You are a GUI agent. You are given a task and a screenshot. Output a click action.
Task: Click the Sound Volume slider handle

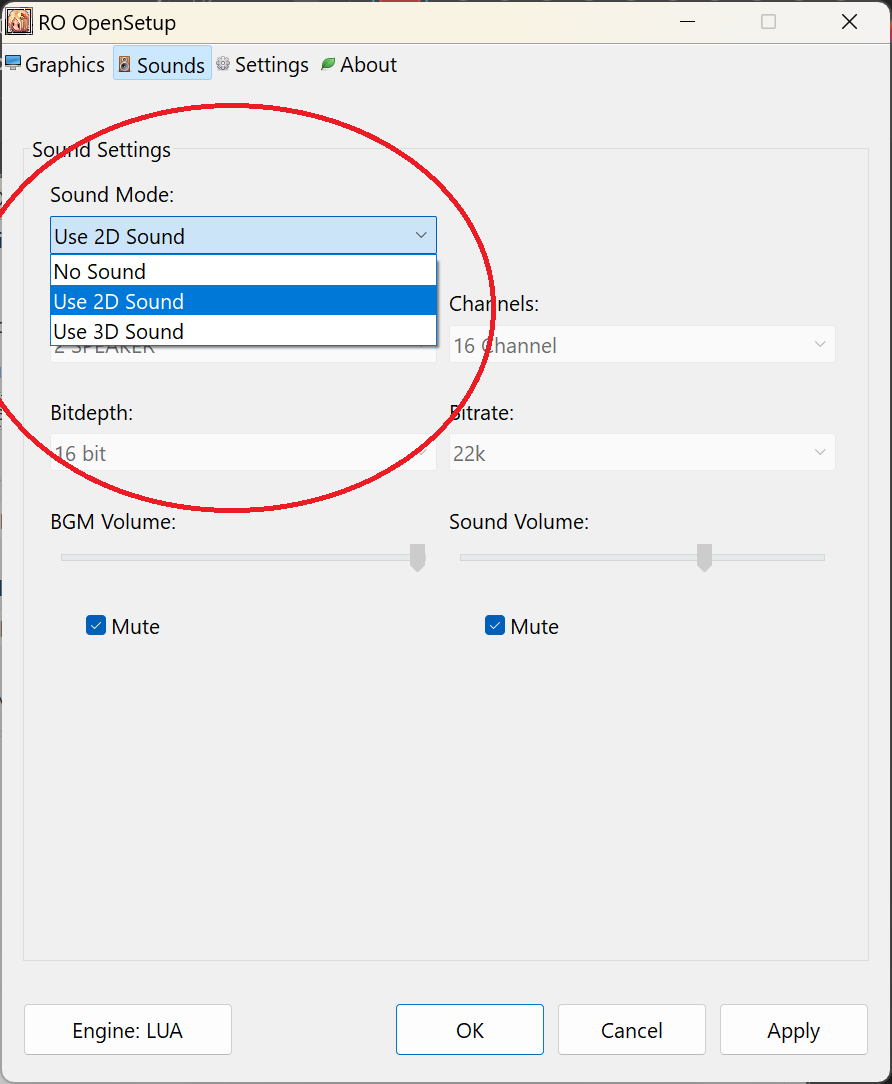(x=704, y=557)
